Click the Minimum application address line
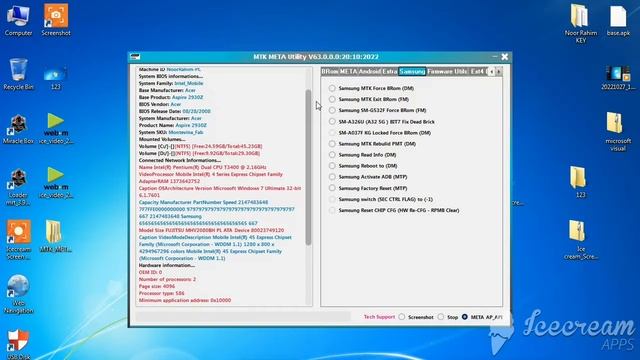This screenshot has width=640, height=360. tap(185, 300)
